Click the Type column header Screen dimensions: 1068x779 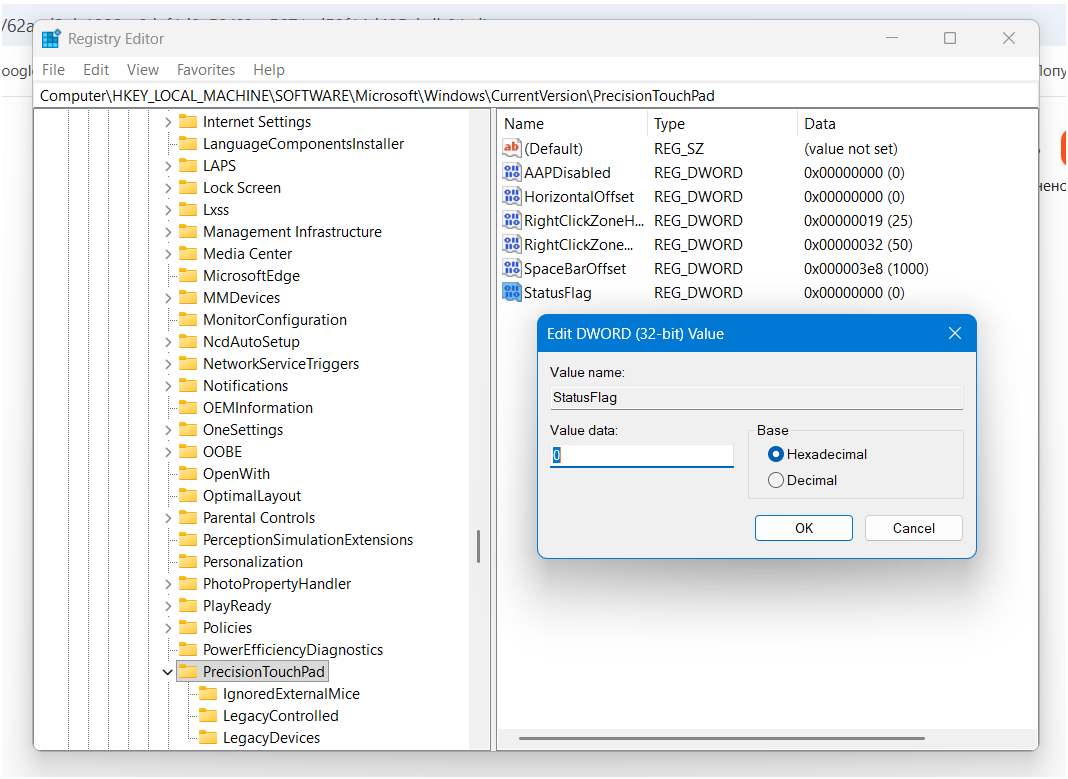722,124
